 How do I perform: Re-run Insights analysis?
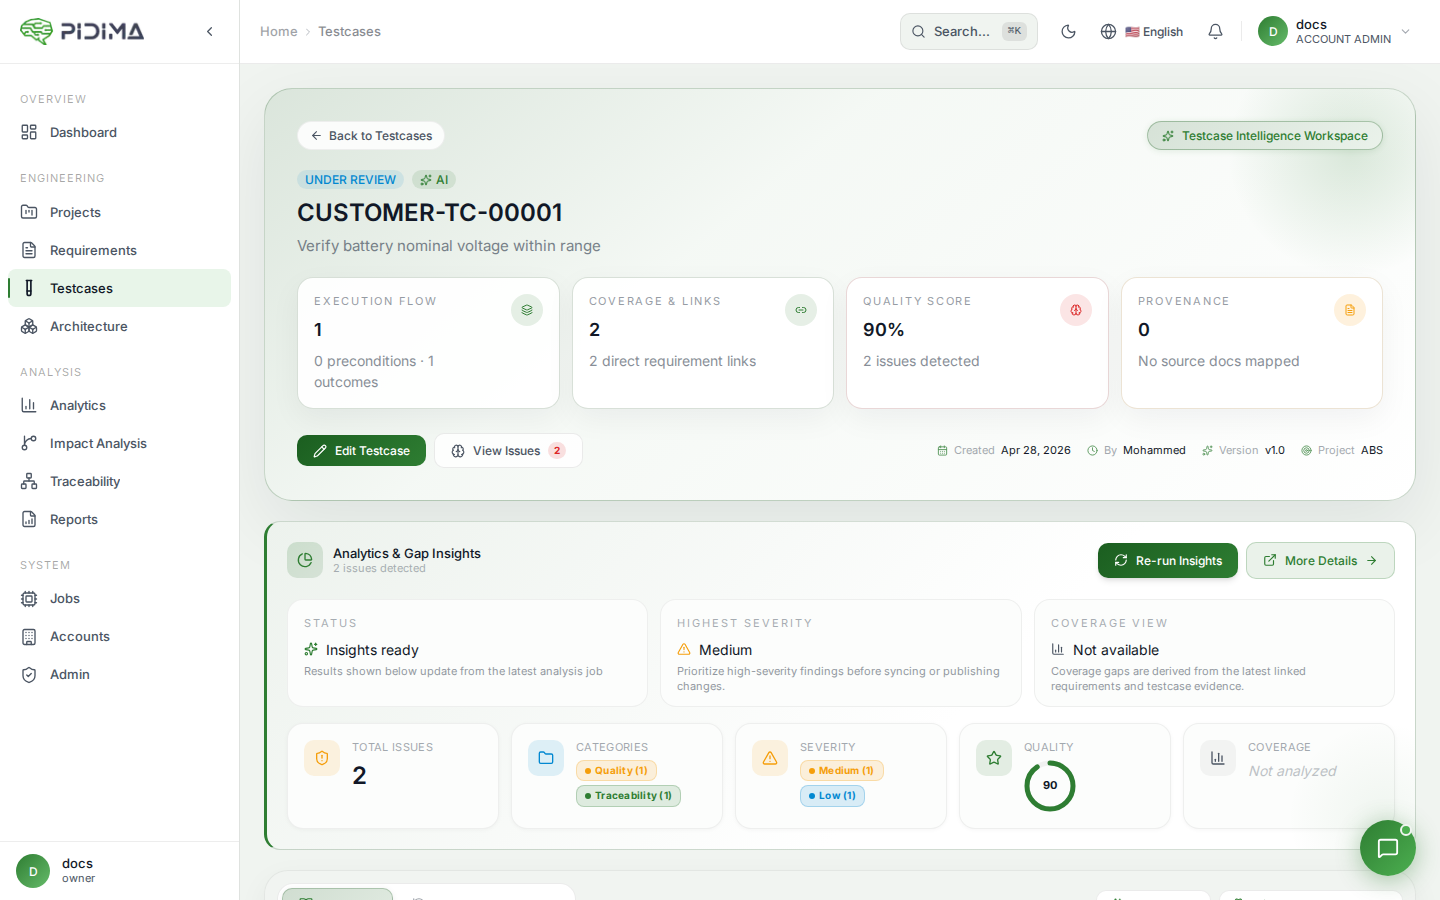1168,560
